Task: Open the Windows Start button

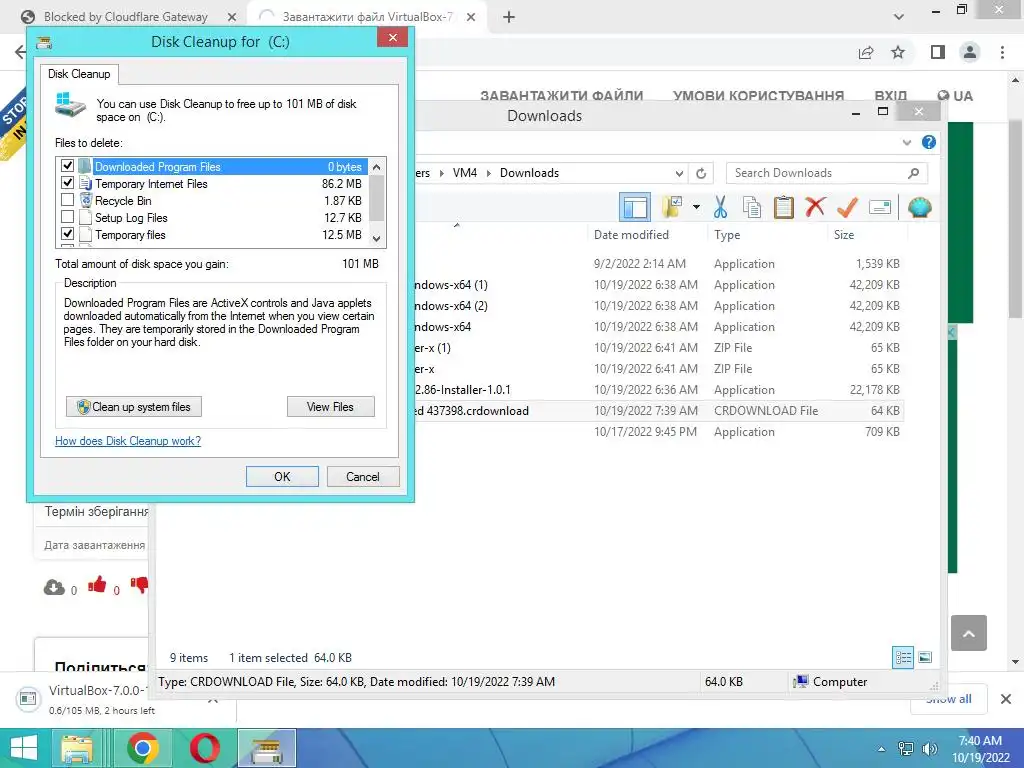Action: pyautogui.click(x=24, y=748)
